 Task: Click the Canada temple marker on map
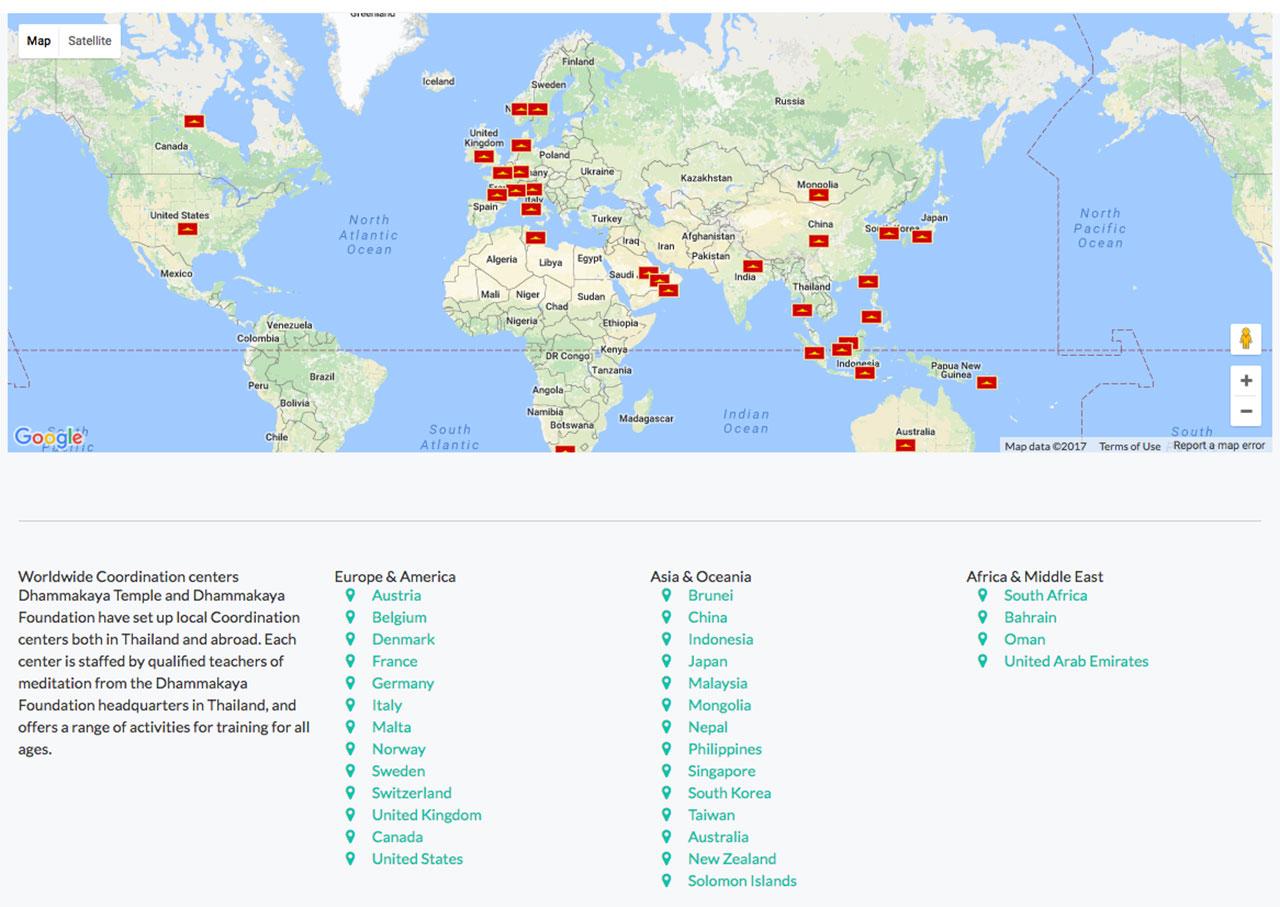(194, 121)
